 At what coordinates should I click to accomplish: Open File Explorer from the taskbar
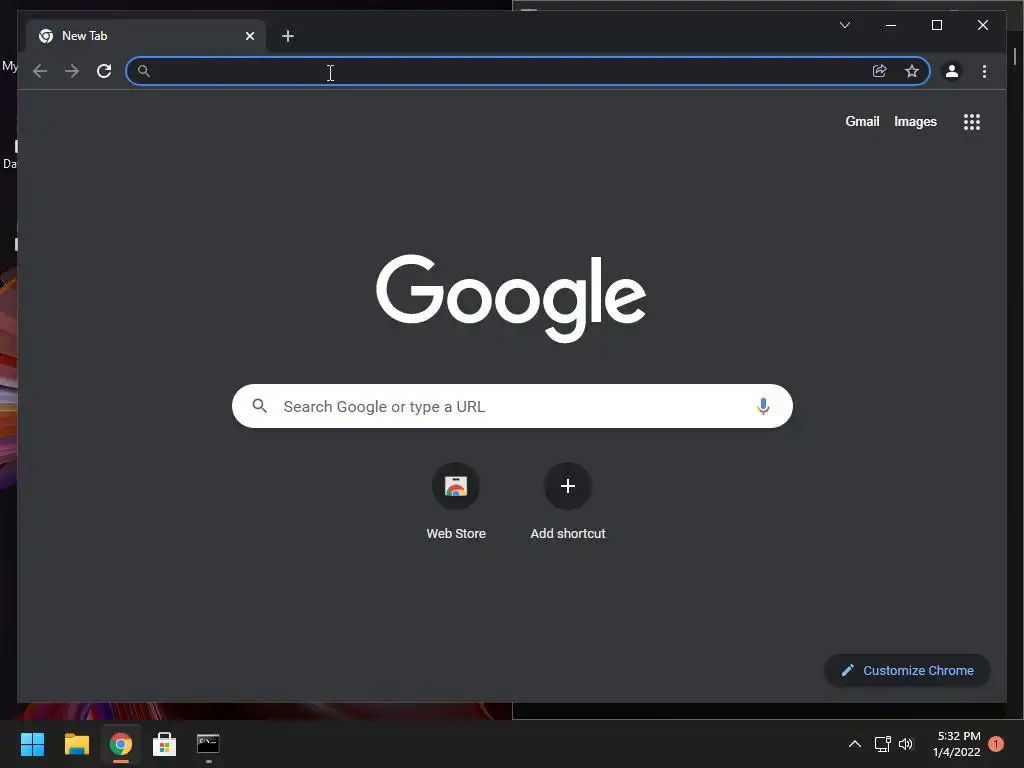[76, 744]
